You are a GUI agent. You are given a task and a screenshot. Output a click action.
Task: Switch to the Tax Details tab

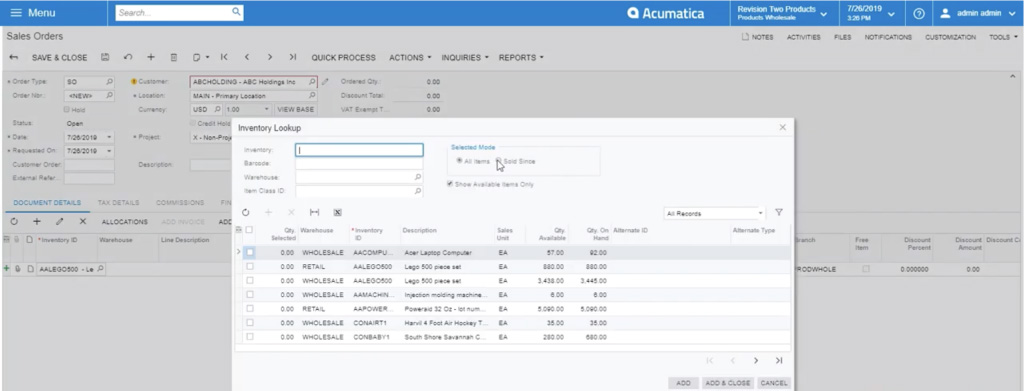pyautogui.click(x=118, y=203)
